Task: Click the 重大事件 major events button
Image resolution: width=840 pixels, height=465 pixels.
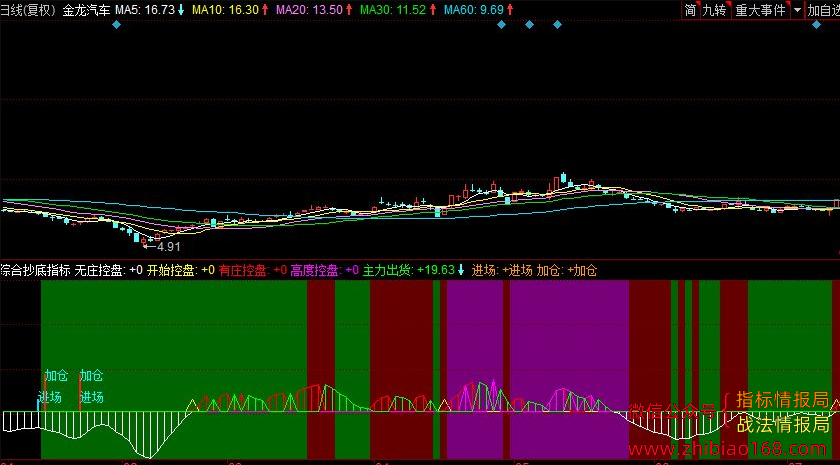Action: (761, 10)
